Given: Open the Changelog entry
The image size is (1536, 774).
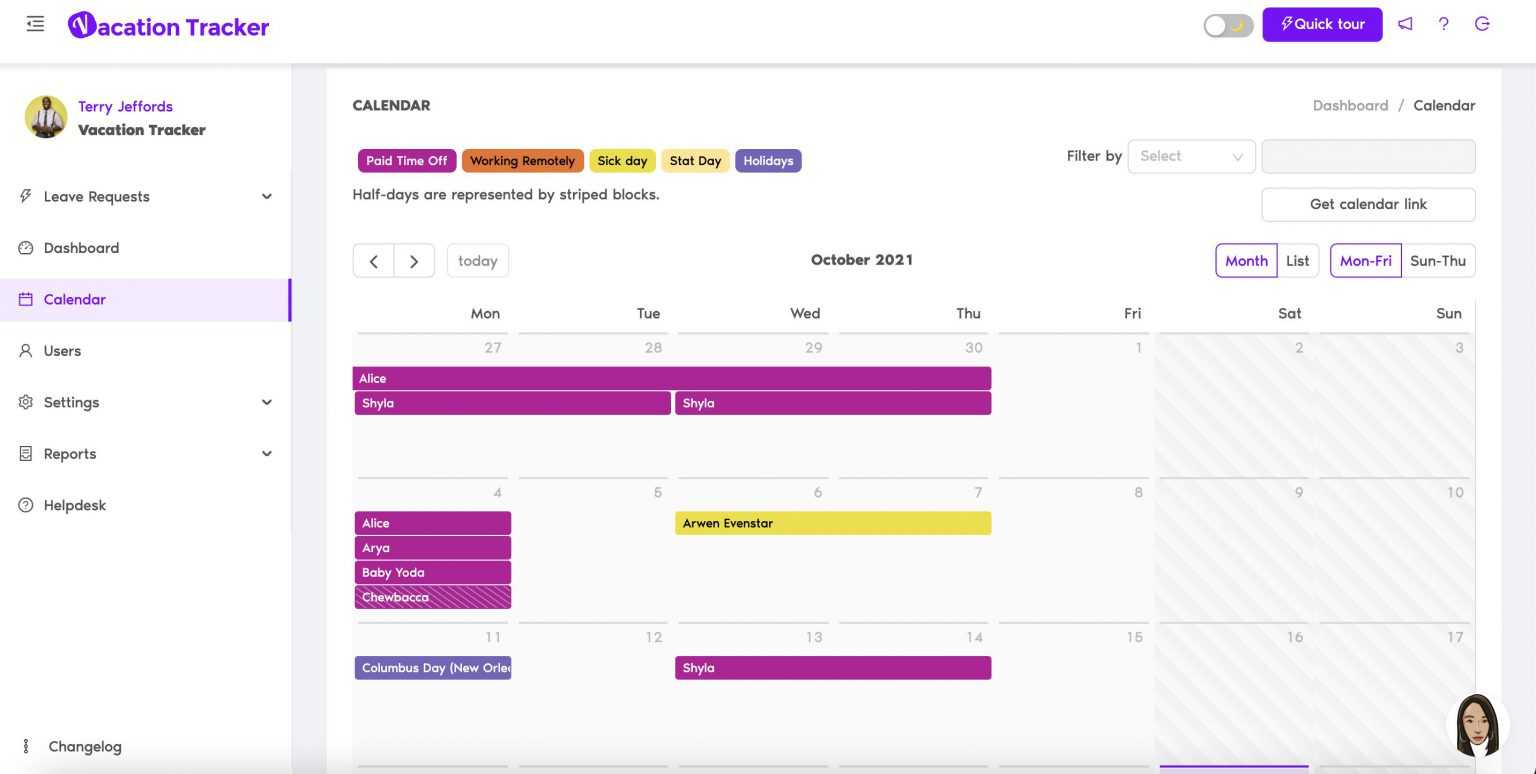Looking at the screenshot, I should coord(85,746).
